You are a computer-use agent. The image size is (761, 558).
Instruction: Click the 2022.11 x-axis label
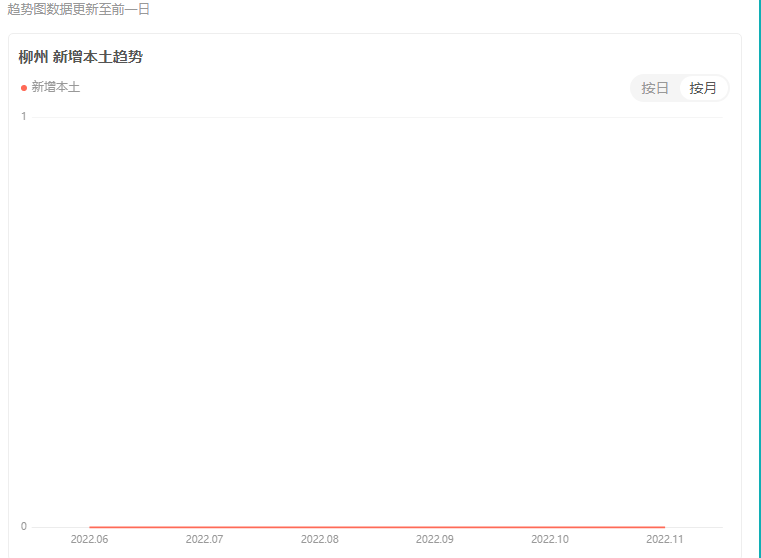point(665,539)
